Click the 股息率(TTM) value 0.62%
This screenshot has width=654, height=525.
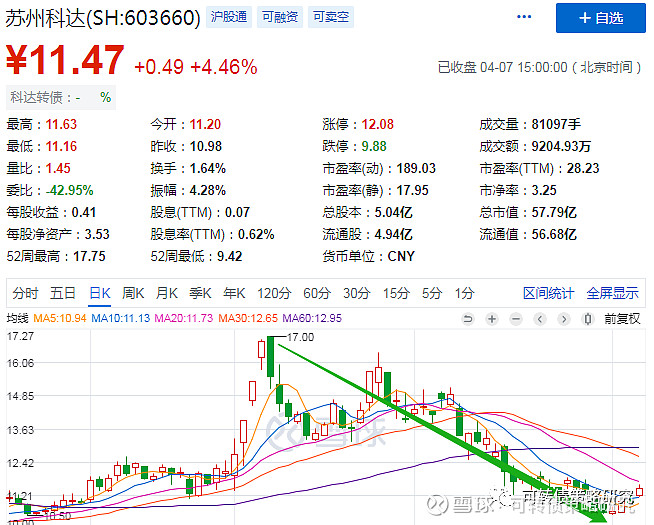pos(256,234)
